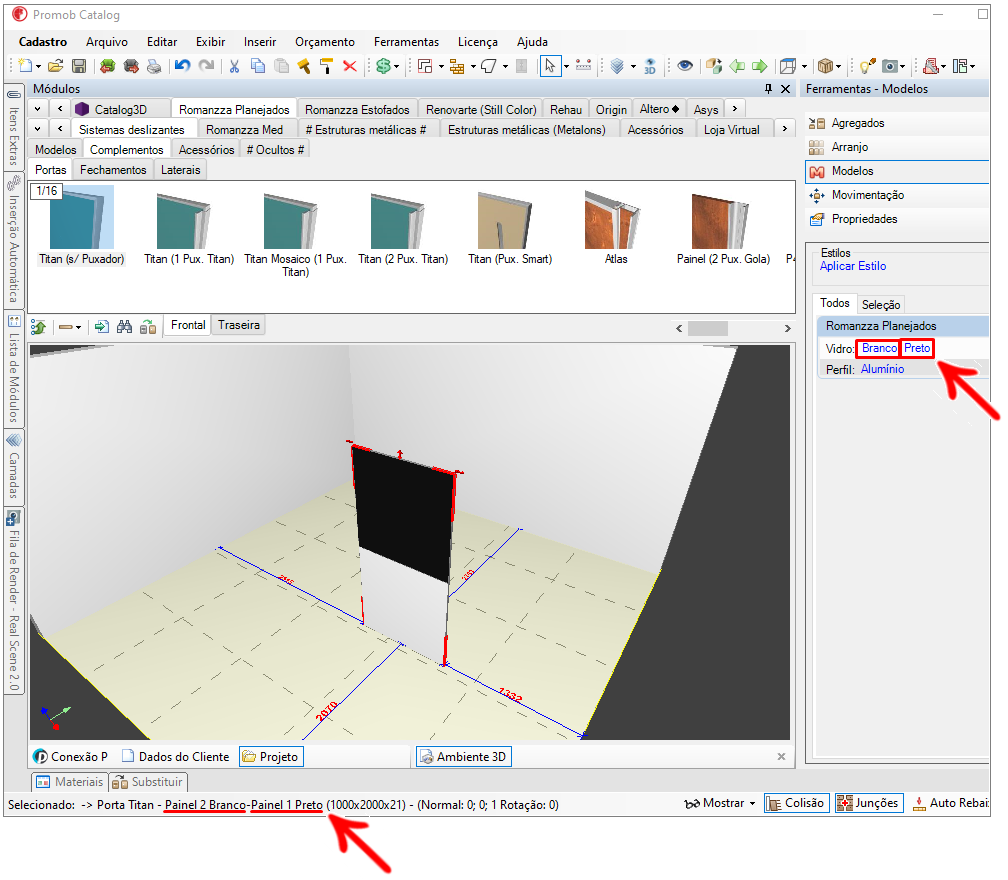Delete with the red X icon
The height and width of the screenshot is (880, 1008).
click(x=350, y=66)
